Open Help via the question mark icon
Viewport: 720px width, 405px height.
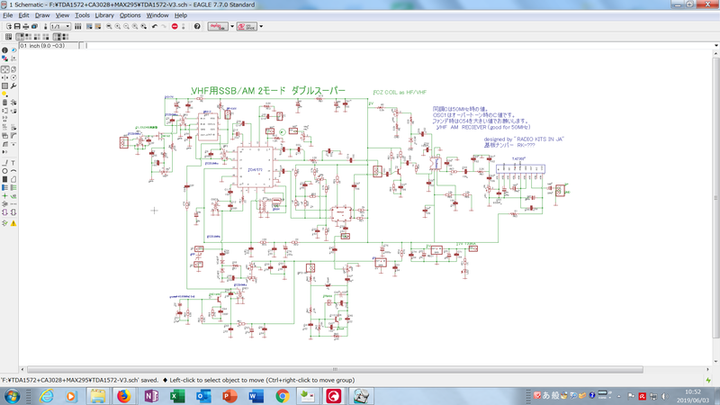pos(195,27)
